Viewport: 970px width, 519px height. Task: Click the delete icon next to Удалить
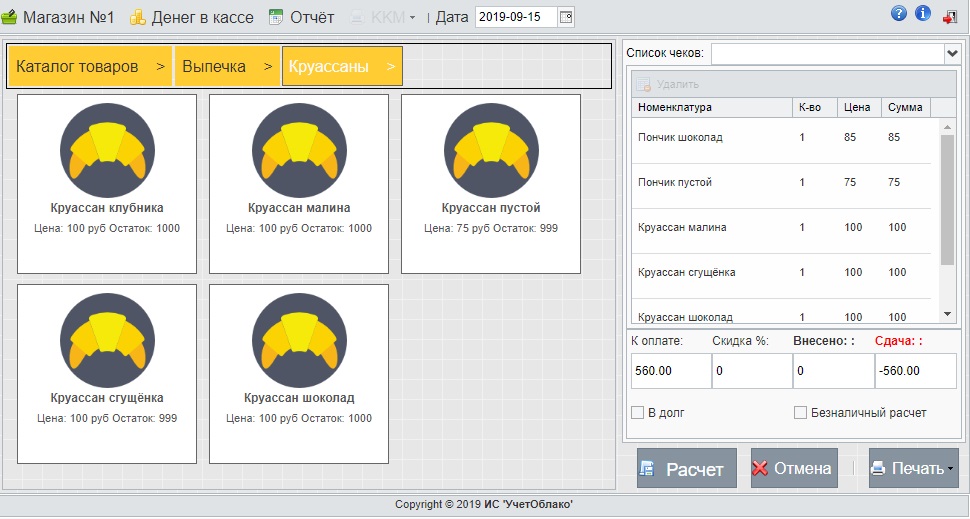click(x=643, y=84)
